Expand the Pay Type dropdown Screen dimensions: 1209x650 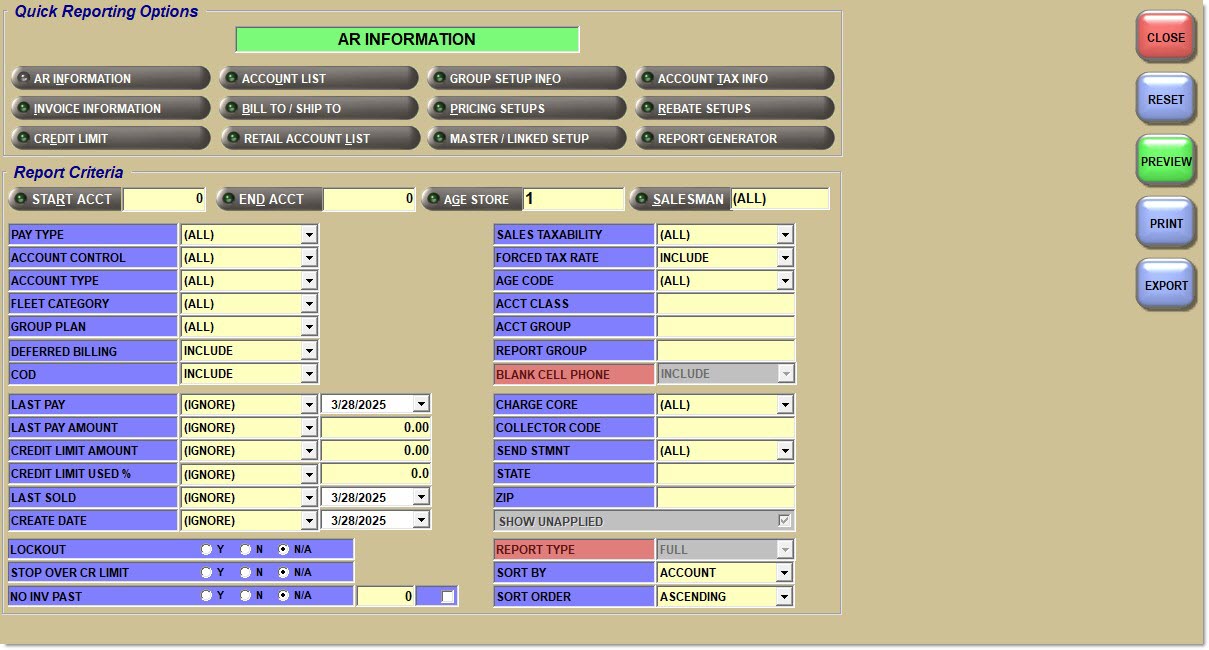point(309,235)
